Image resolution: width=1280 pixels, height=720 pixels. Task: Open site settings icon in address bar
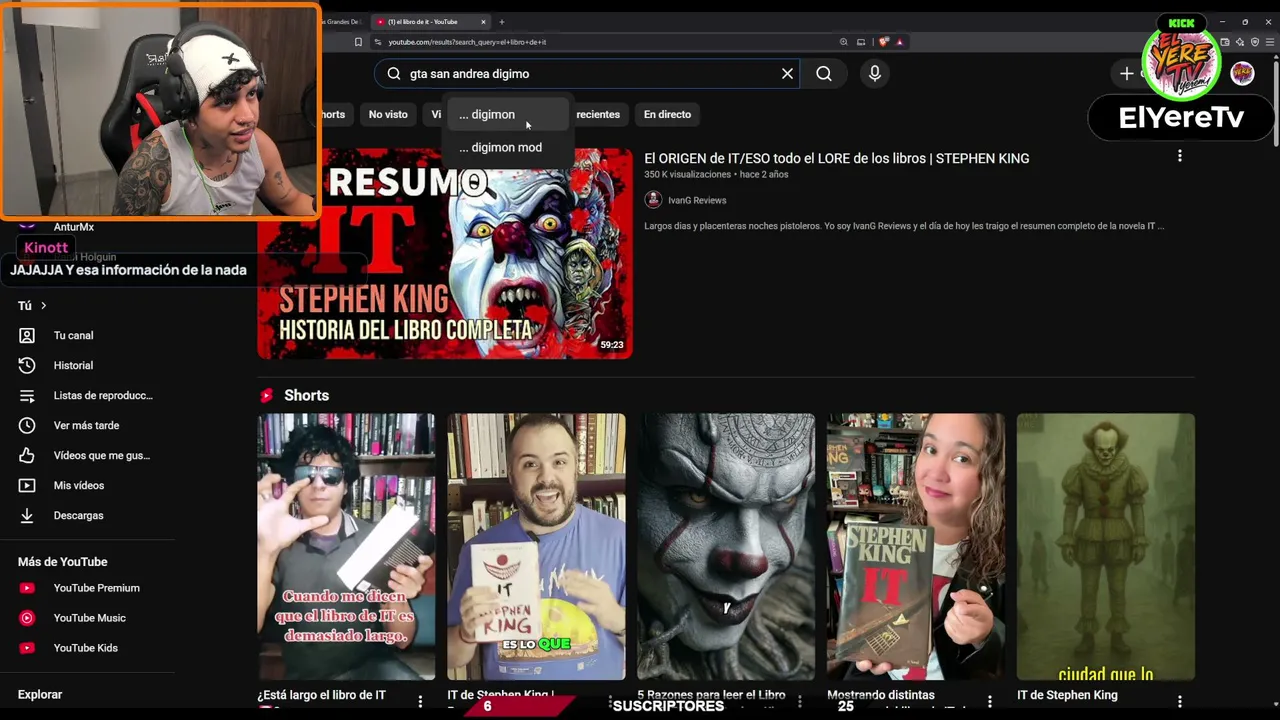[x=378, y=42]
